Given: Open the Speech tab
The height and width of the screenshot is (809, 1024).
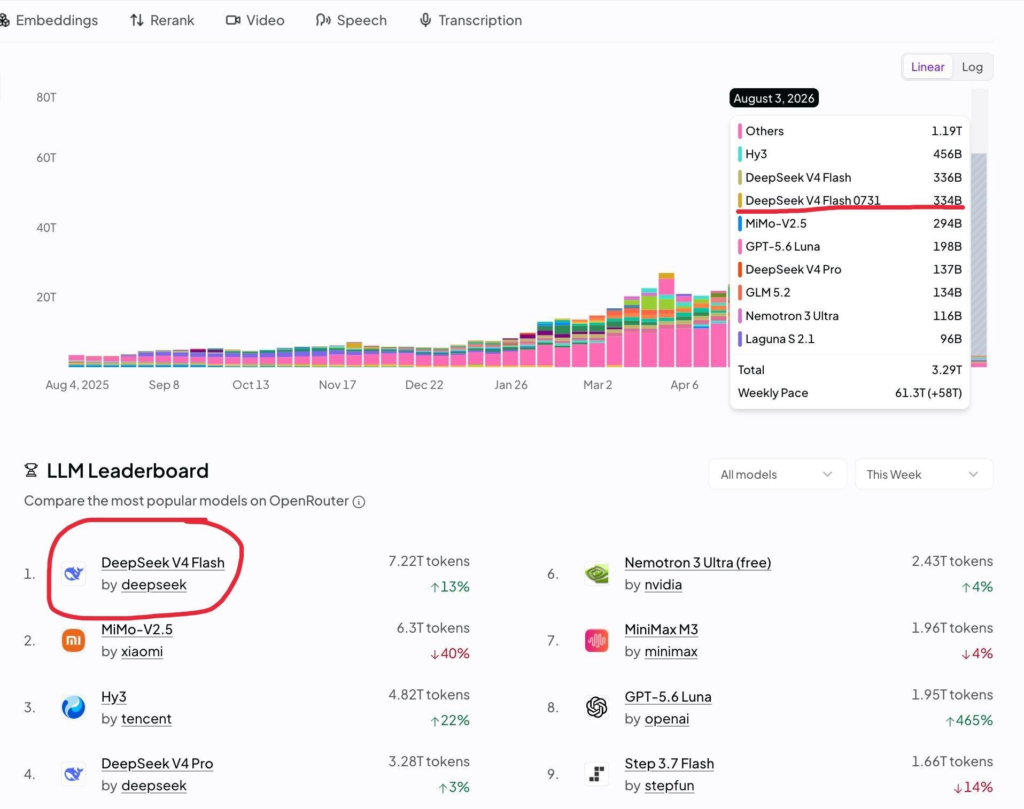Looking at the screenshot, I should click(x=351, y=20).
